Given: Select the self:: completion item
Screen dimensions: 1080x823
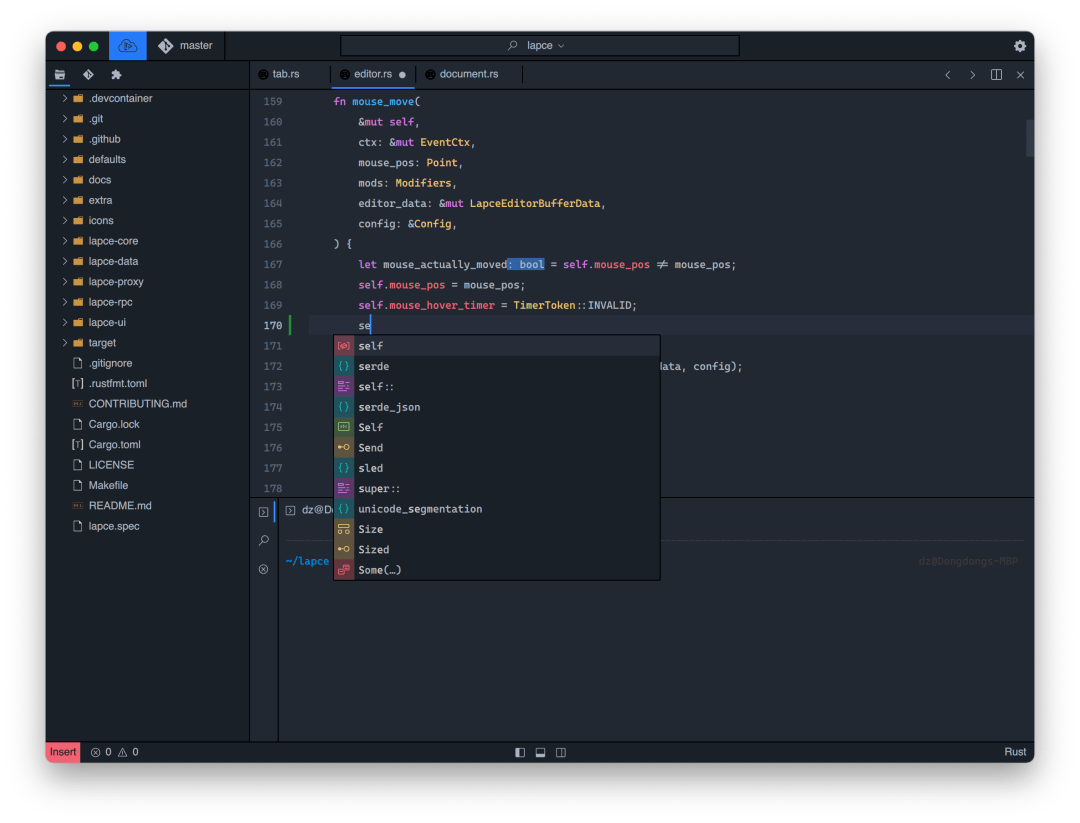Looking at the screenshot, I should [497, 386].
